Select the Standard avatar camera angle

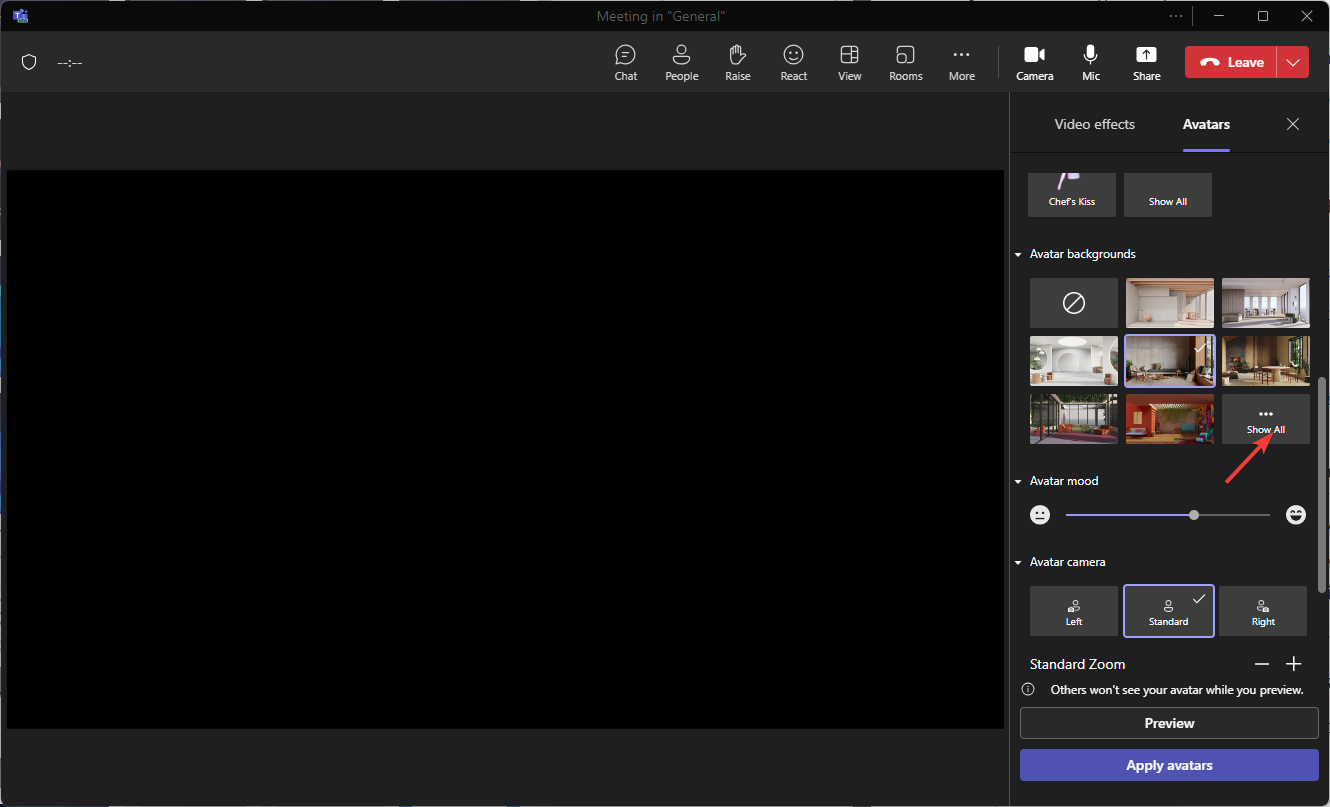click(1169, 611)
